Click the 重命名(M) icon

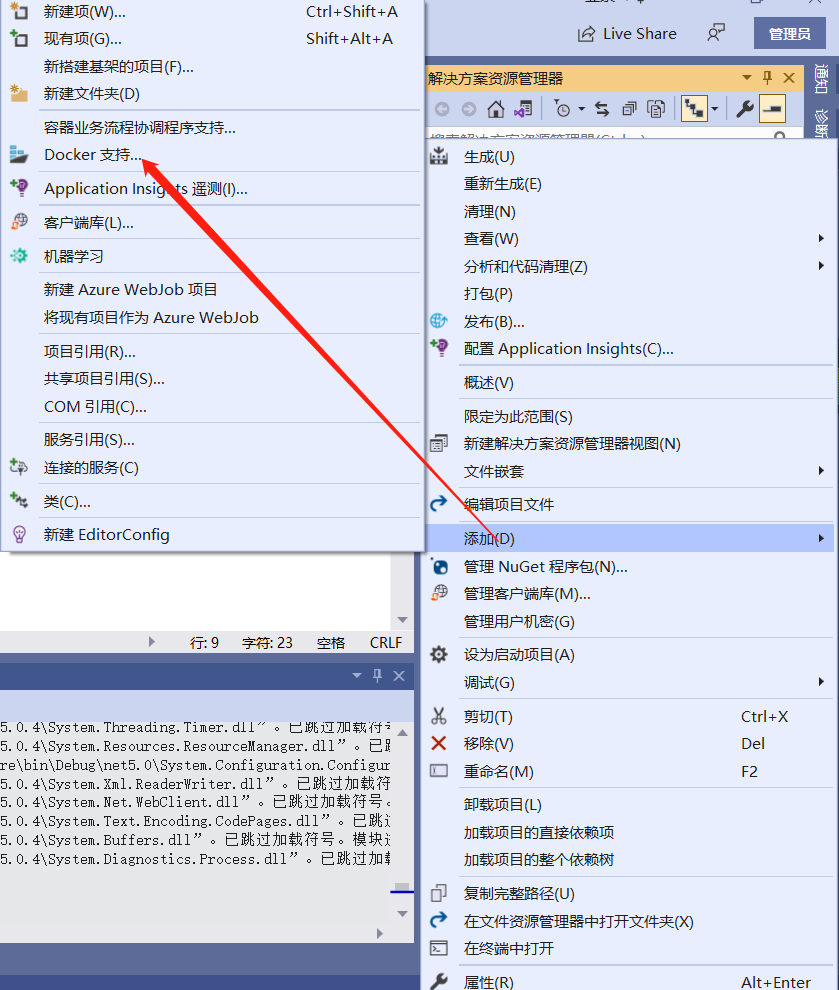pyautogui.click(x=439, y=771)
